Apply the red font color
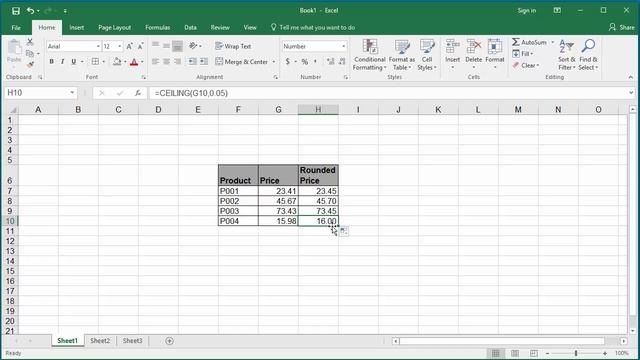640x360 pixels. (x=134, y=62)
